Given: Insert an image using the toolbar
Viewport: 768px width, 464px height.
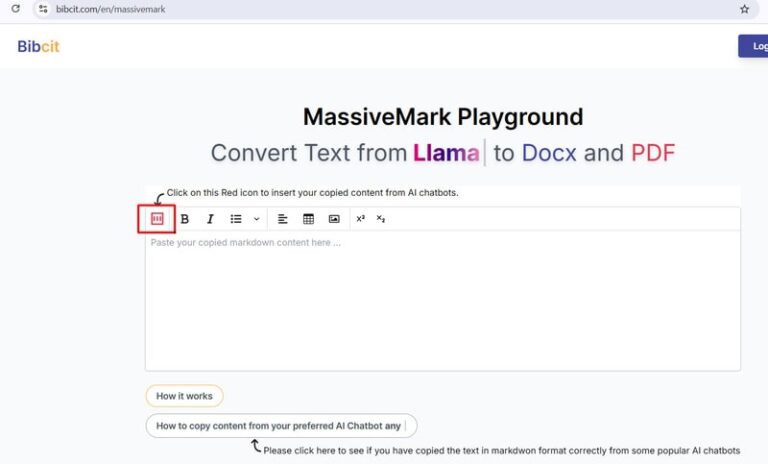Looking at the screenshot, I should click(334, 219).
